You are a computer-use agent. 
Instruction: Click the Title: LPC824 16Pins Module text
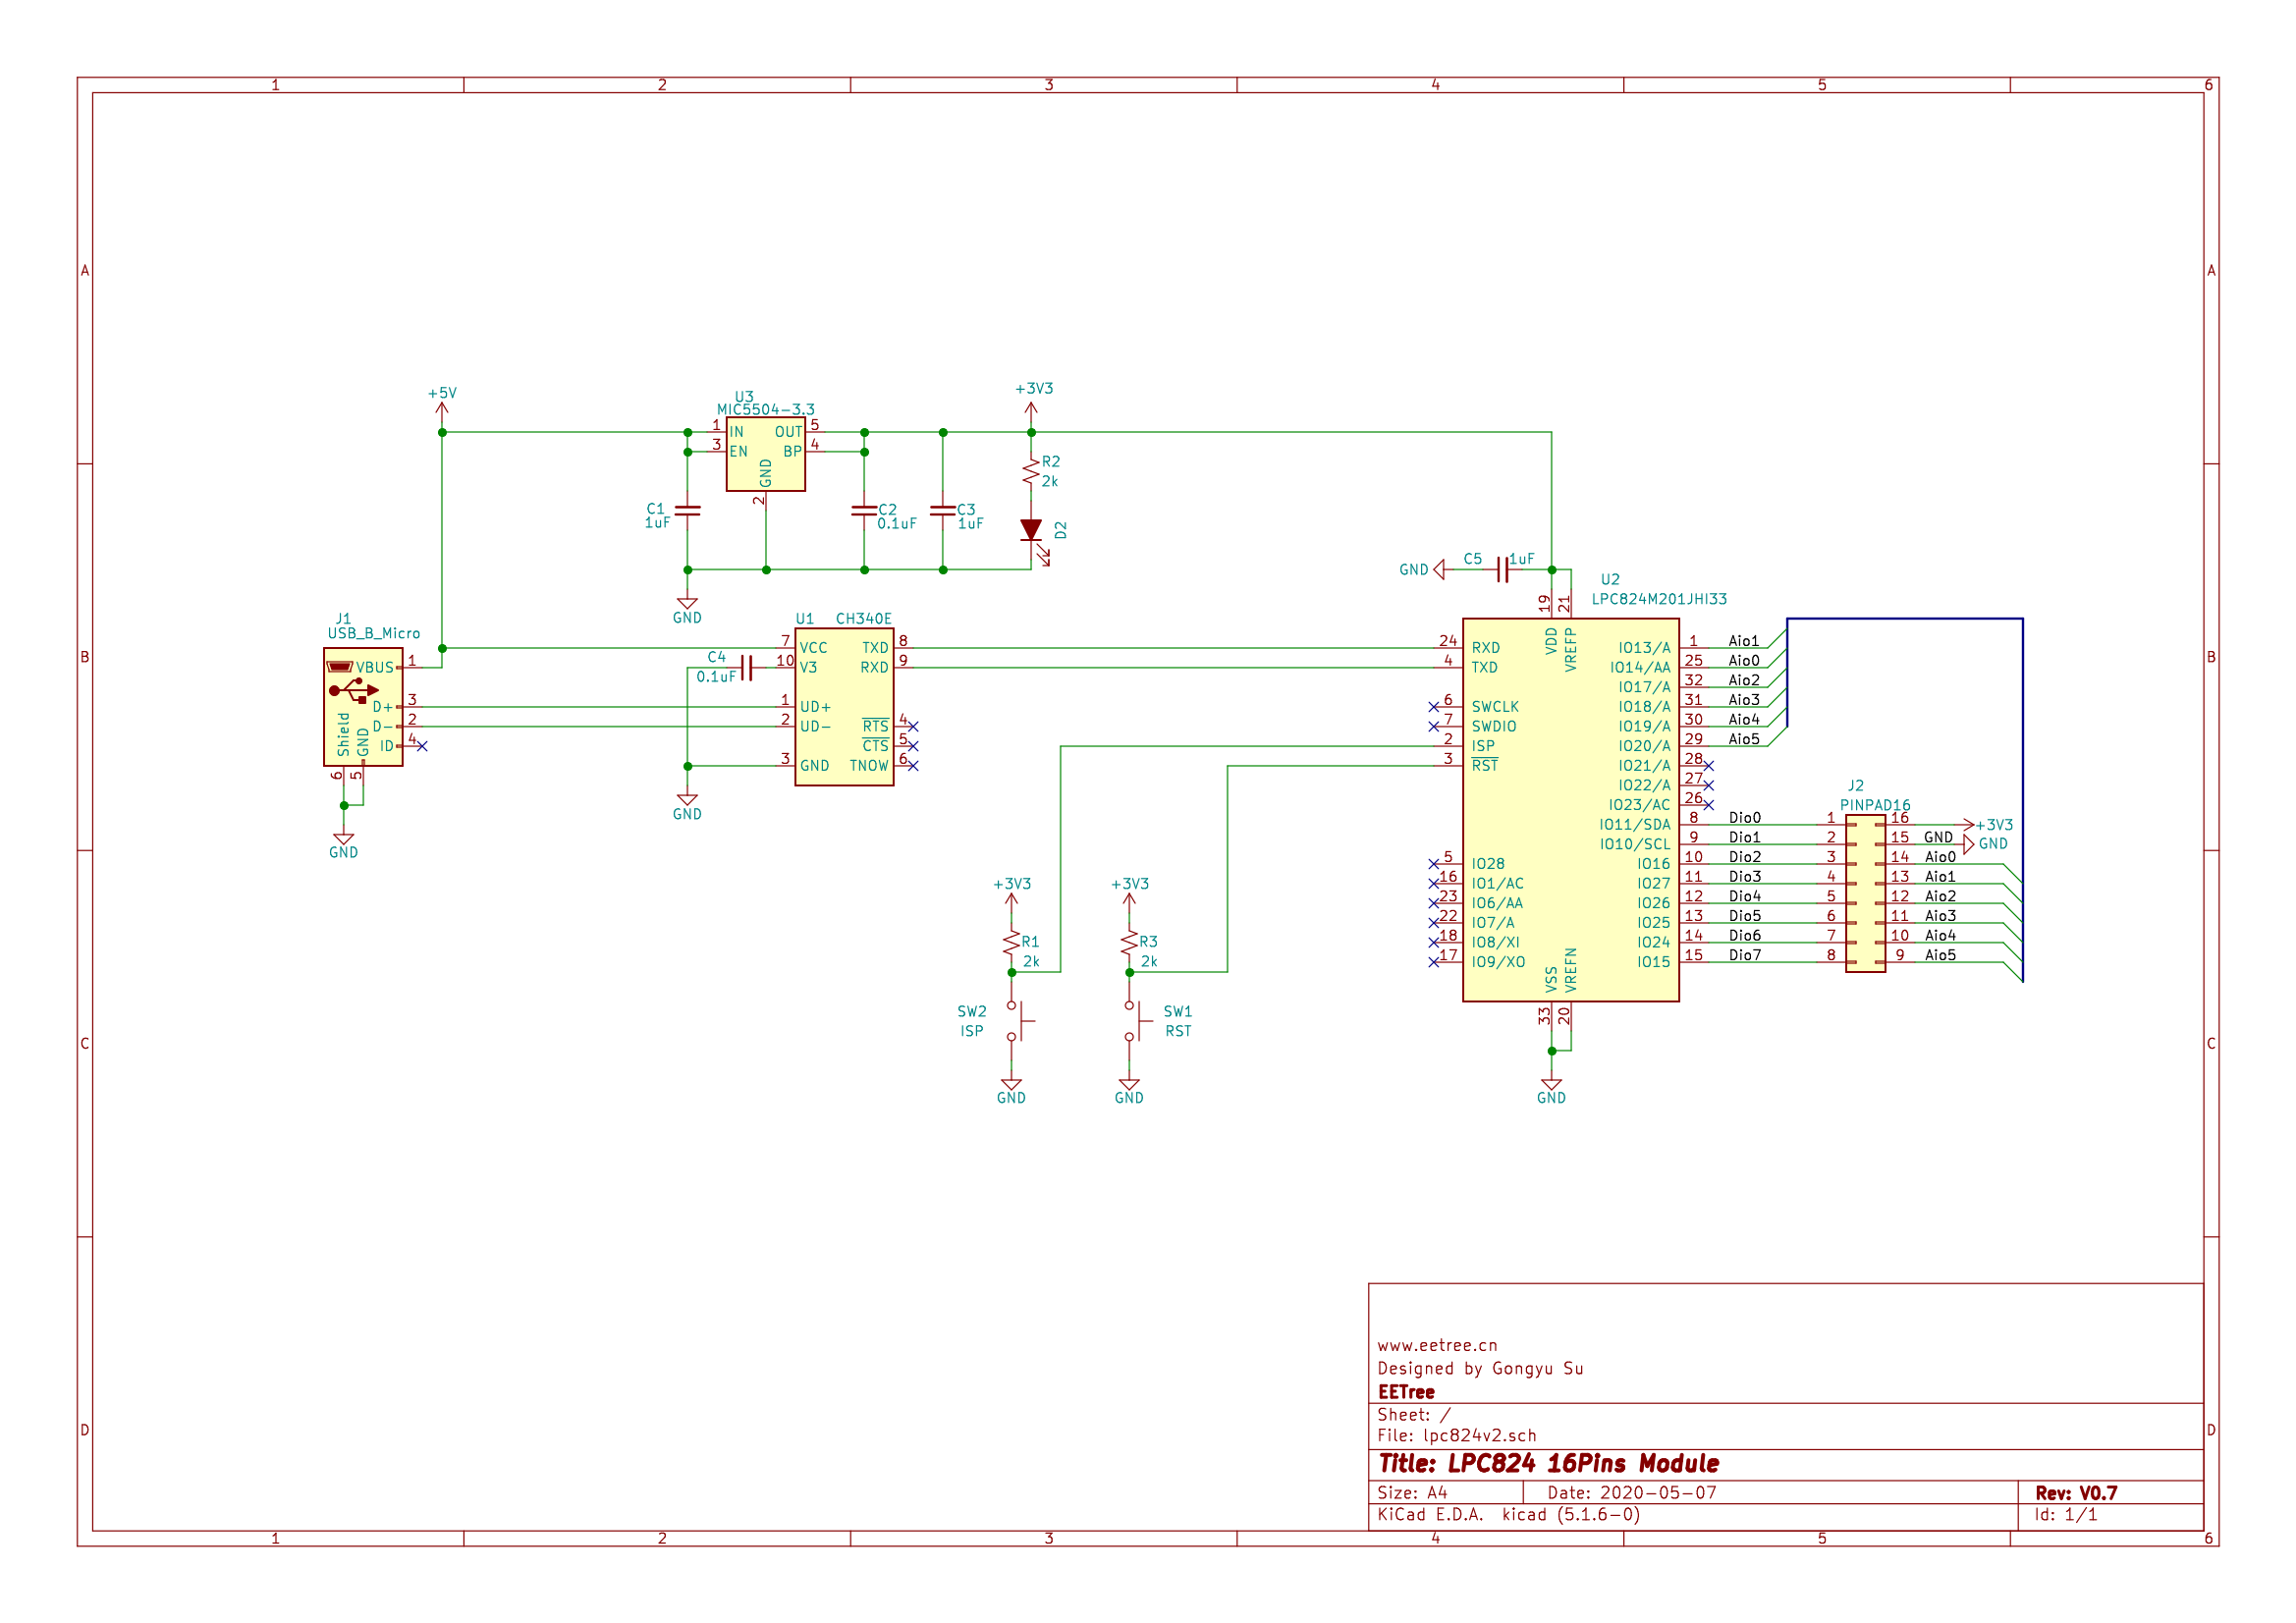(1548, 1464)
